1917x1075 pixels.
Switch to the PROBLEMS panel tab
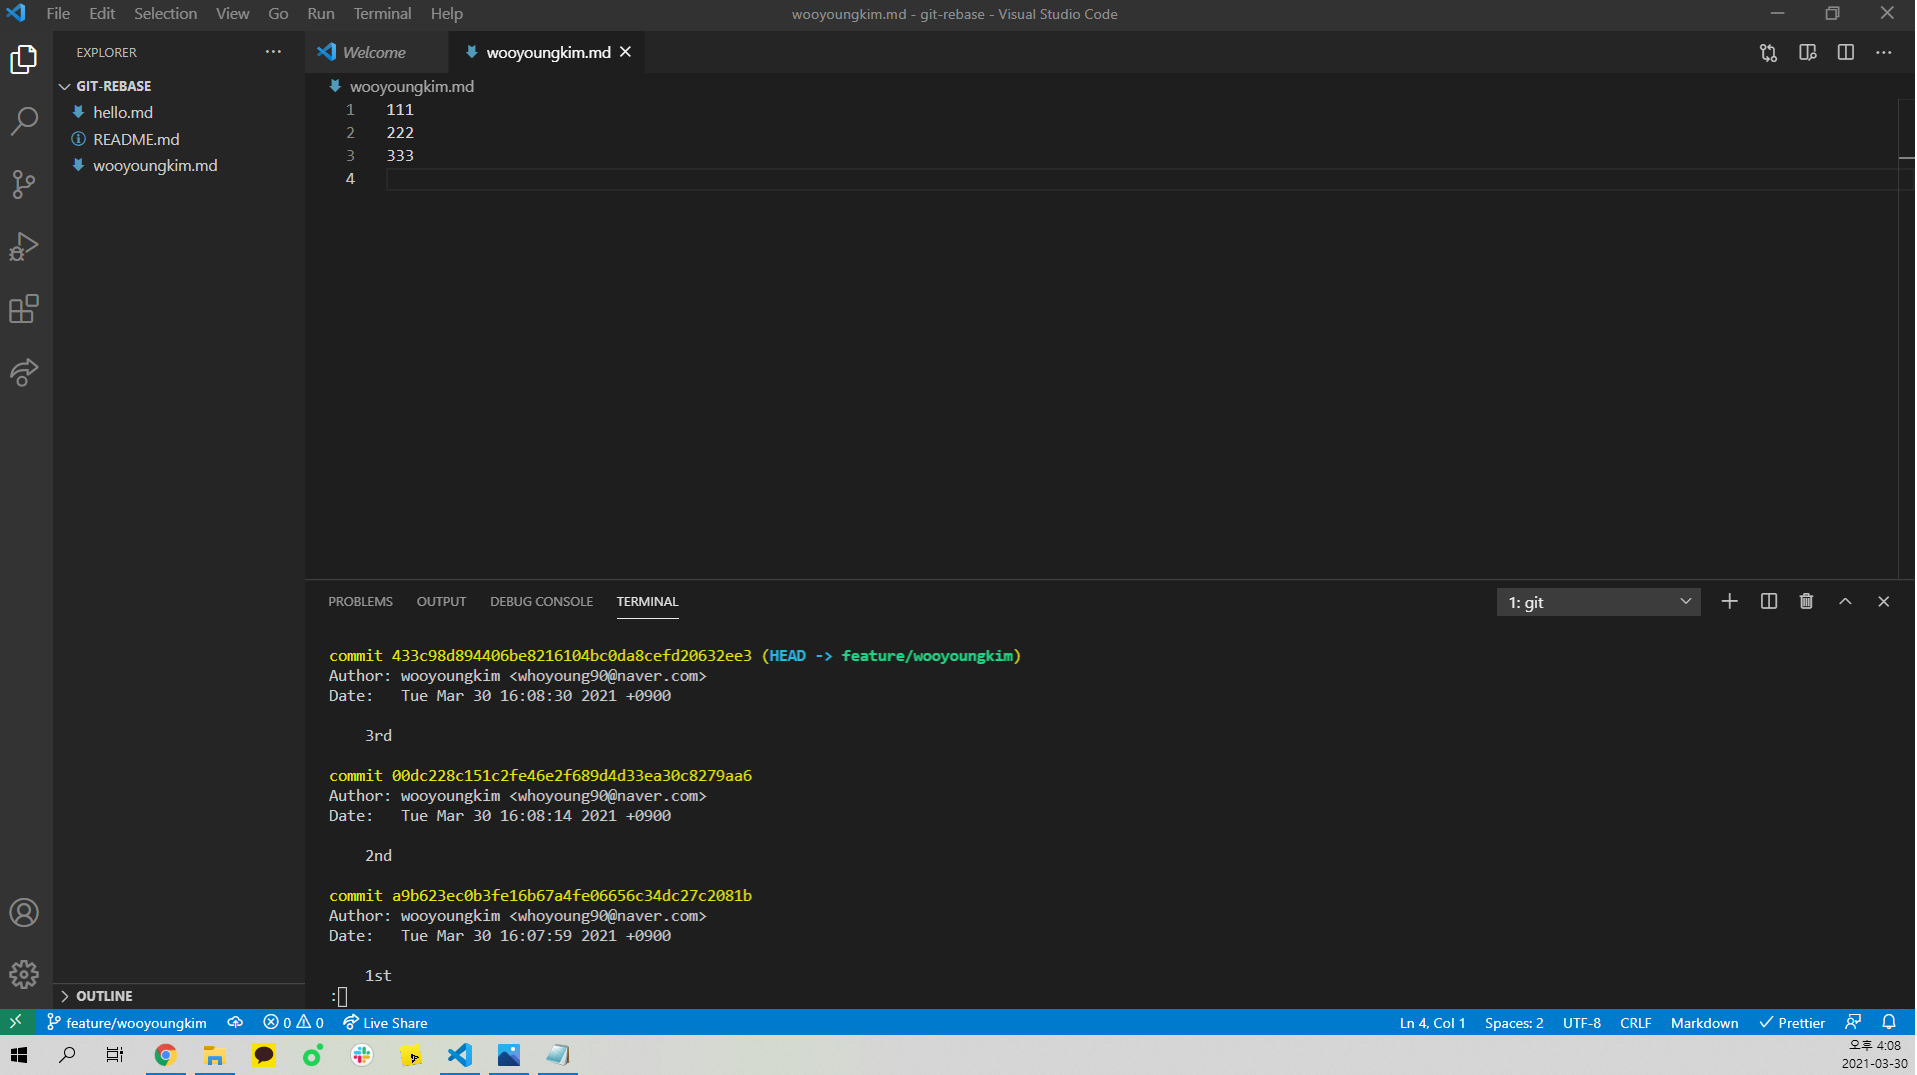[360, 601]
